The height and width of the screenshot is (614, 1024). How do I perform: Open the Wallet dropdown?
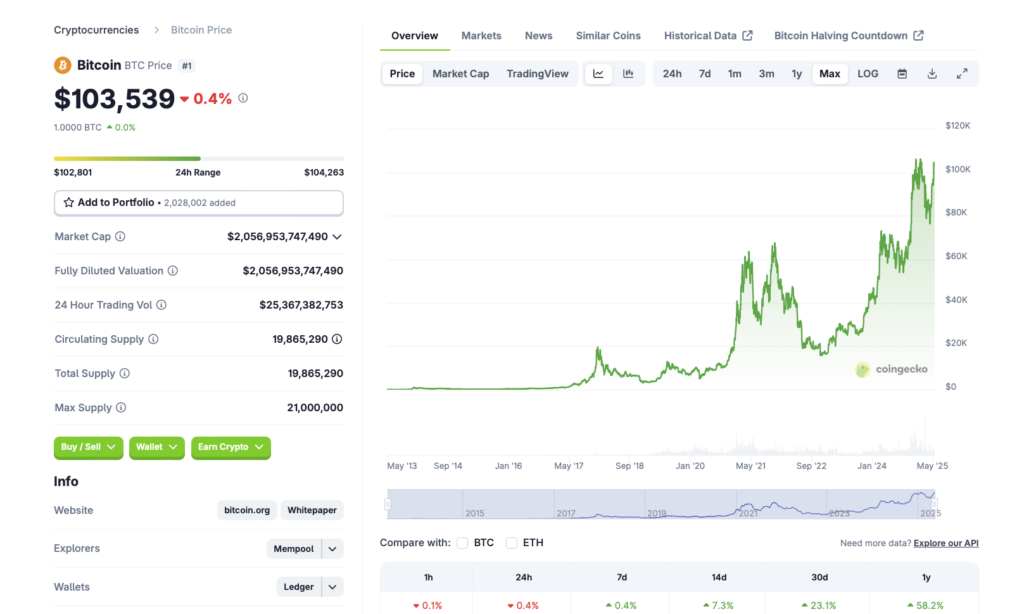[x=157, y=447]
